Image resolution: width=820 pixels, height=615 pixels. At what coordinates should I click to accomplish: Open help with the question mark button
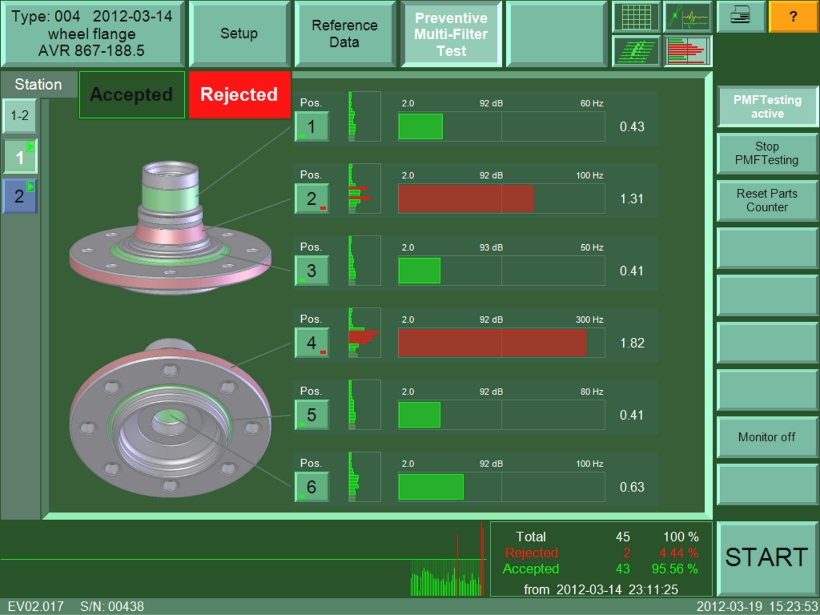coord(793,17)
